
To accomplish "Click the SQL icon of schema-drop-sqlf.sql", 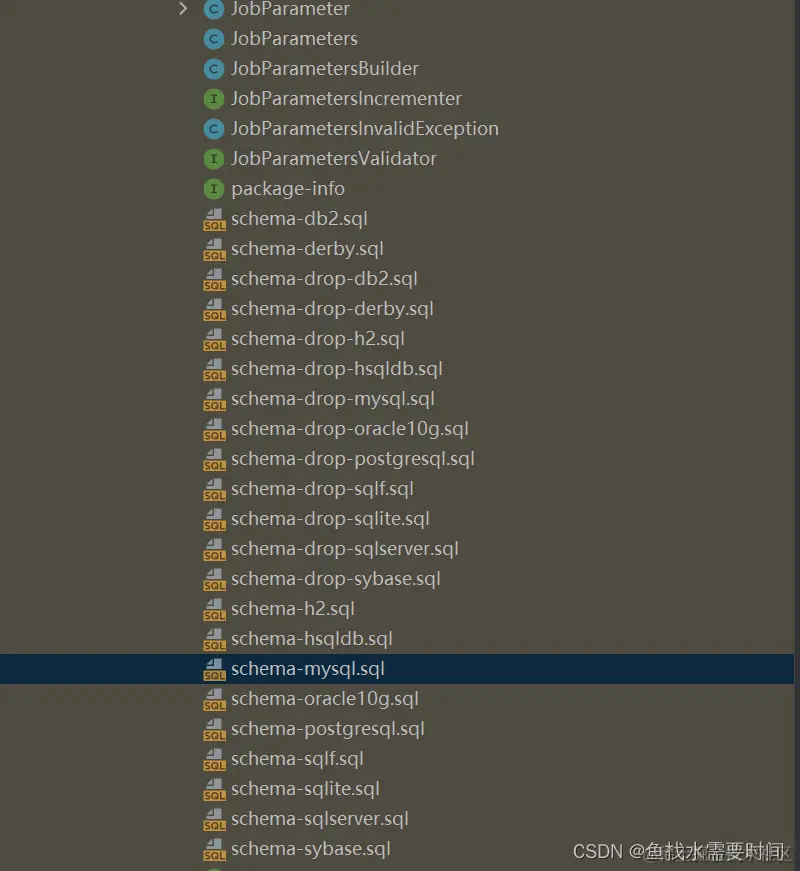I will point(214,489).
